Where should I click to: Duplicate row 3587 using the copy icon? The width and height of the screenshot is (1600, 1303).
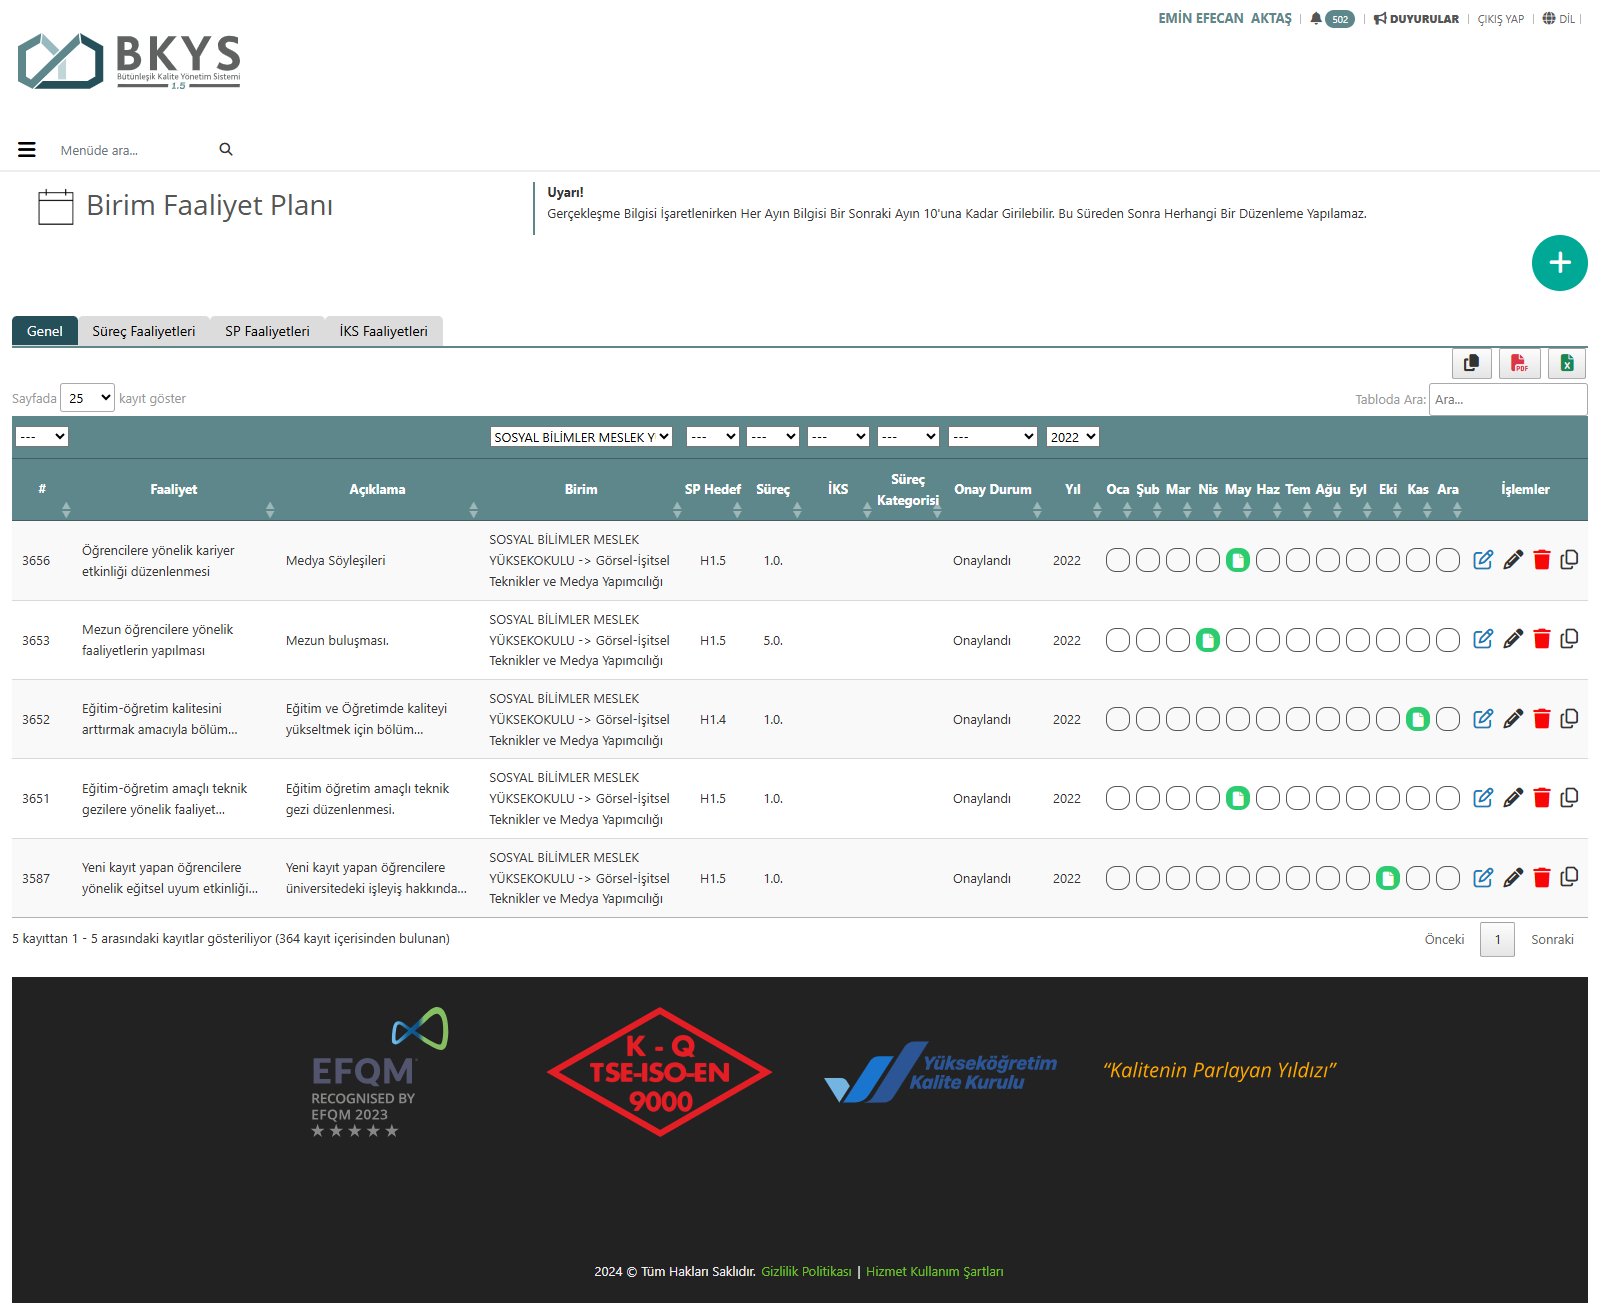(x=1569, y=878)
